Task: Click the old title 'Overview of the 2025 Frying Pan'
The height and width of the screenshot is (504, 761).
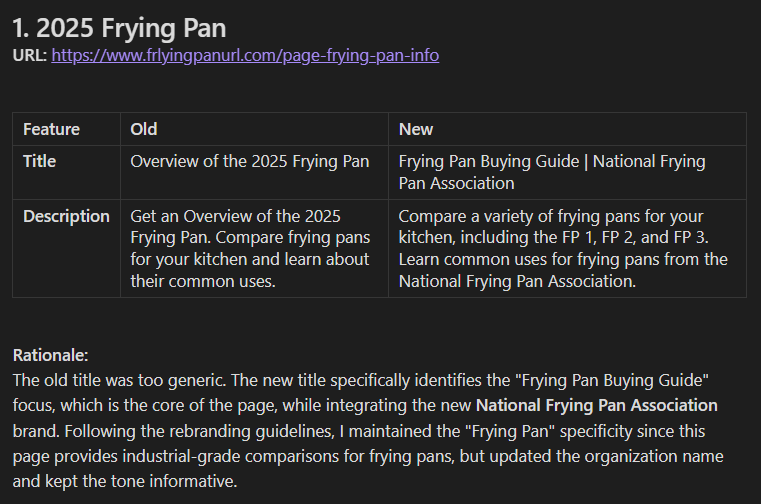Action: tap(250, 161)
